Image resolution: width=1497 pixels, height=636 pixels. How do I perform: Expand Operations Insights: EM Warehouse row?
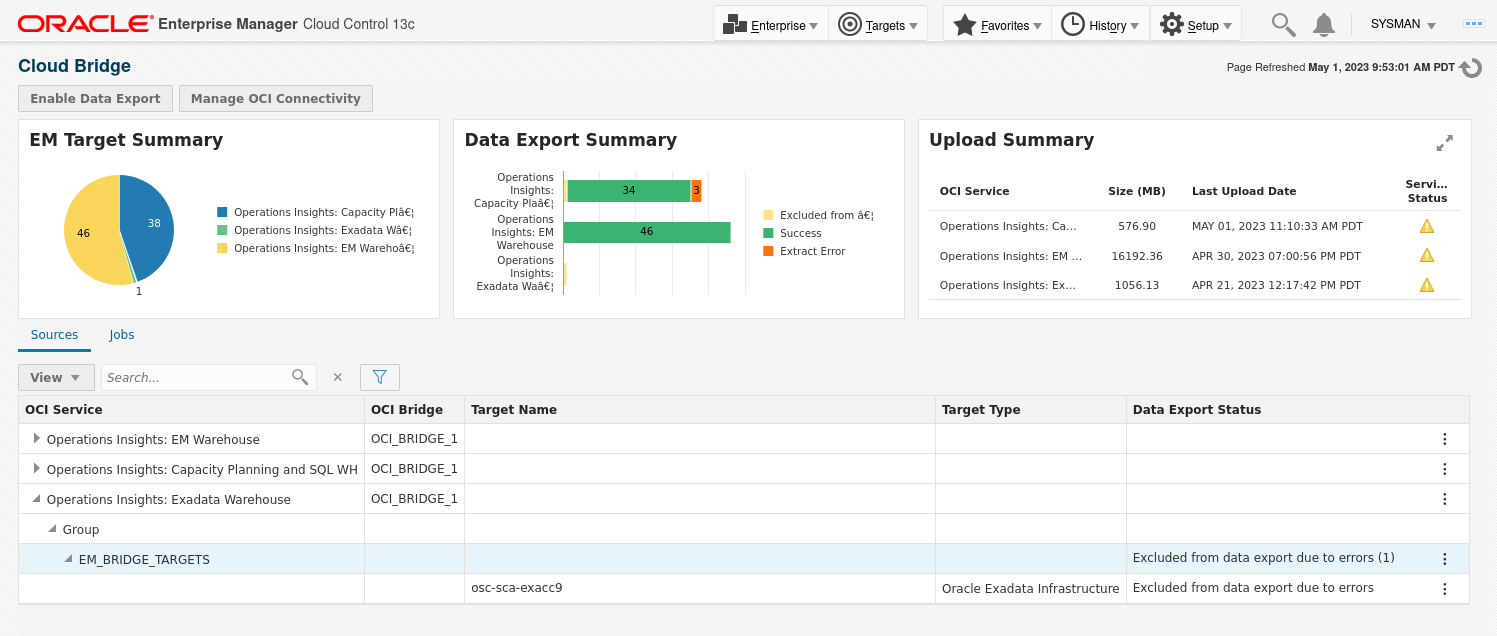coord(36,438)
